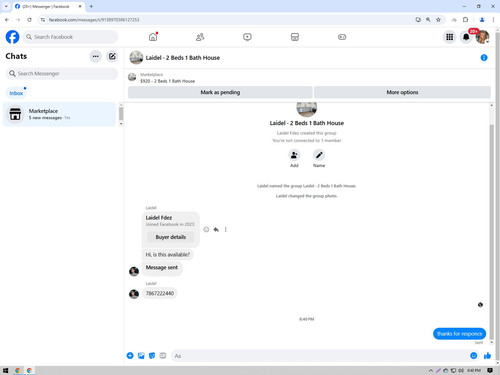Open the browser extensions icon
500x375 pixels.
[466, 20]
